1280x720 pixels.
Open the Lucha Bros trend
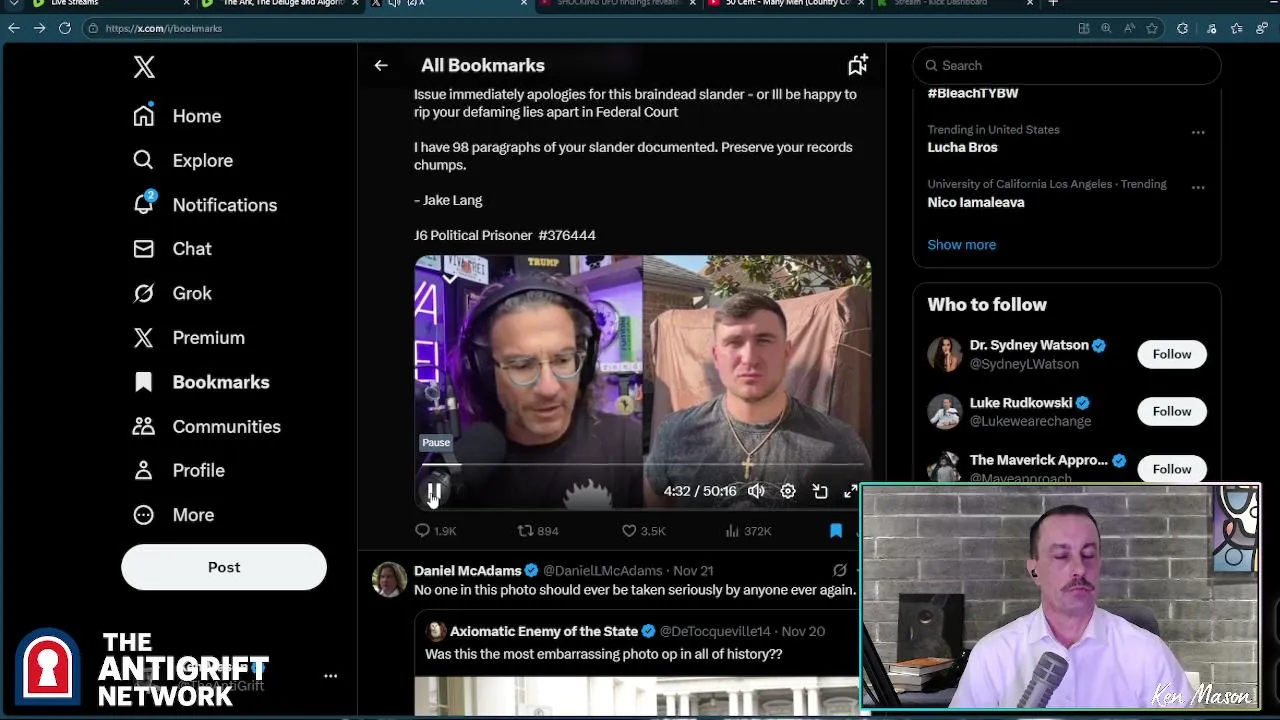tap(962, 147)
